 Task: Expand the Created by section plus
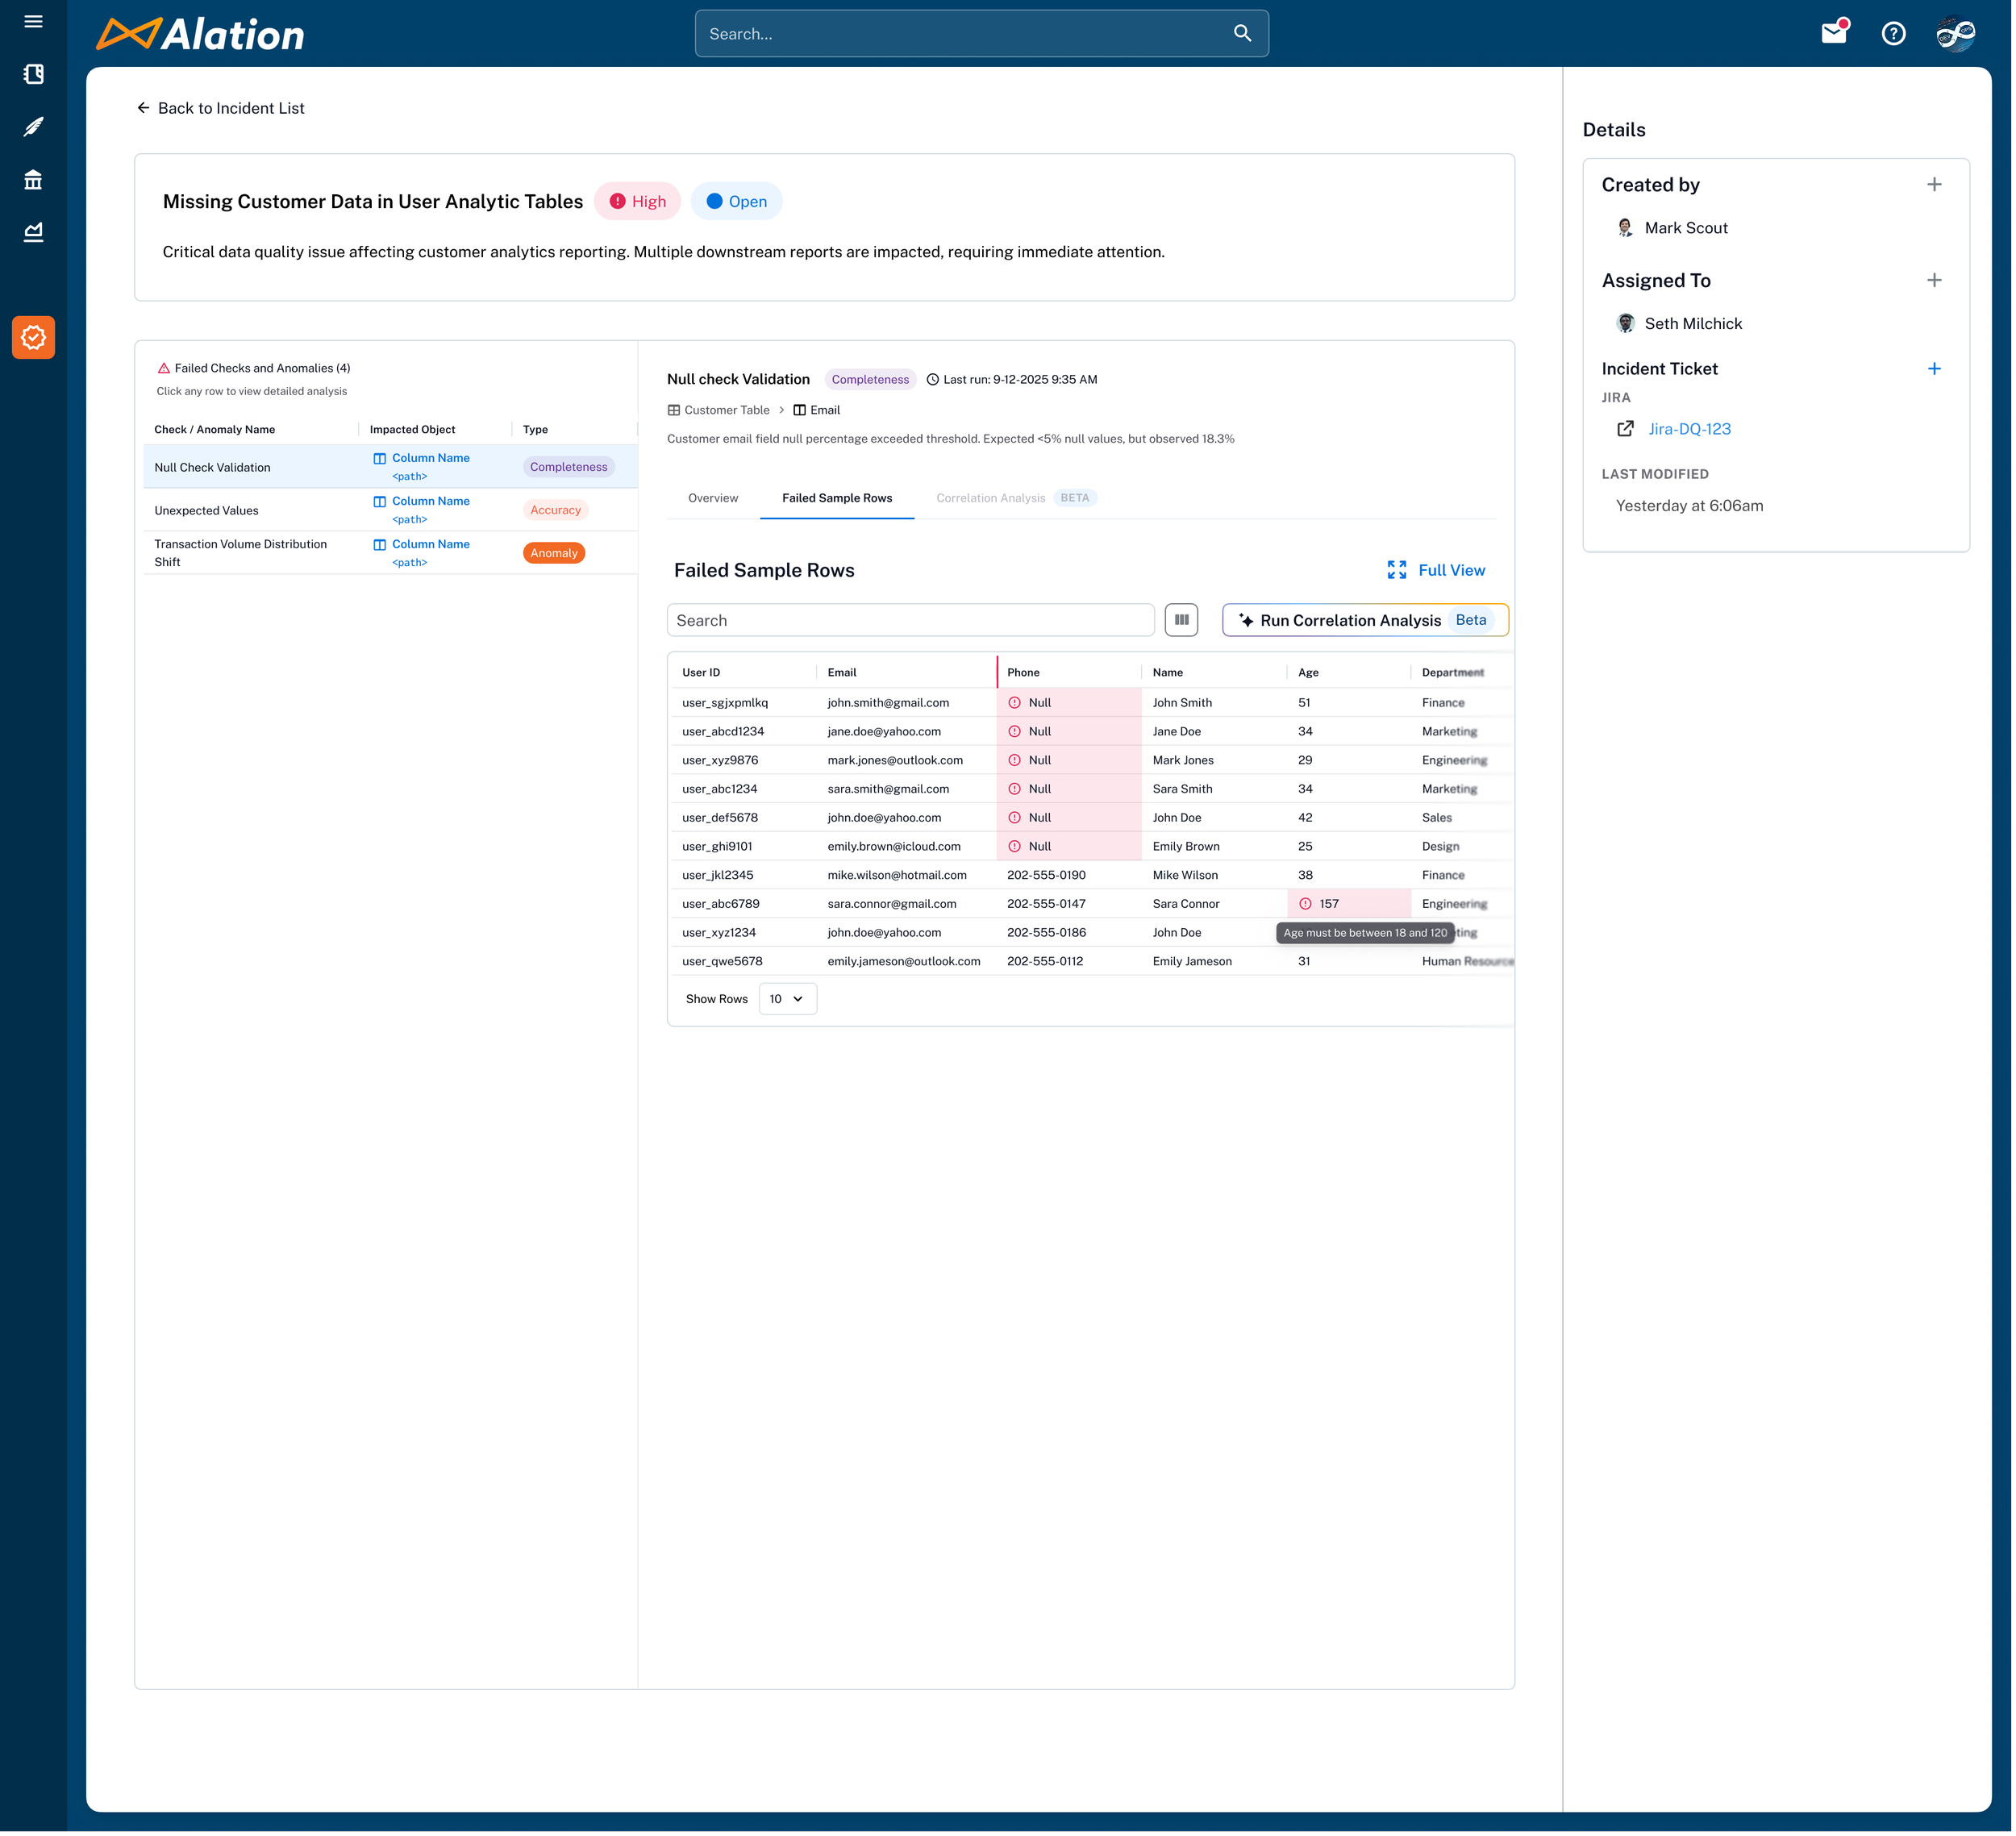[1934, 185]
